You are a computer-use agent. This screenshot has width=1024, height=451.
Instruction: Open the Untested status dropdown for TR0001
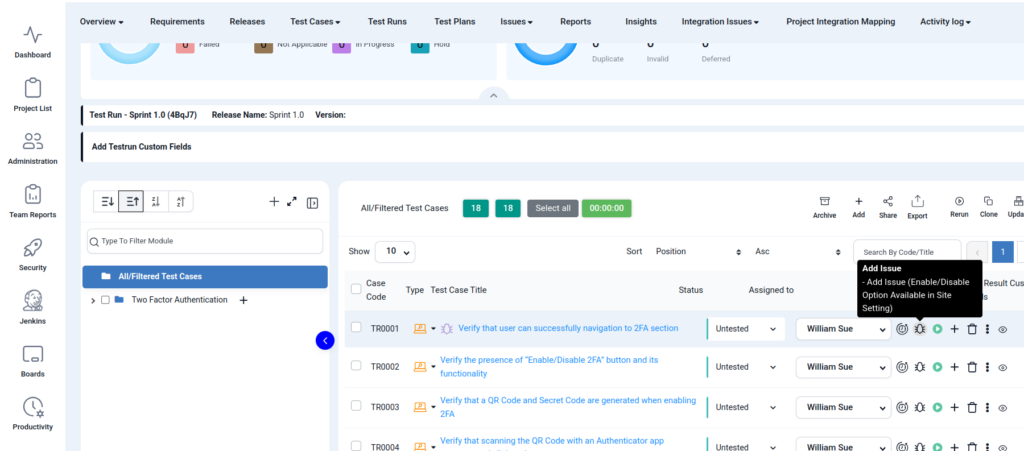point(746,329)
